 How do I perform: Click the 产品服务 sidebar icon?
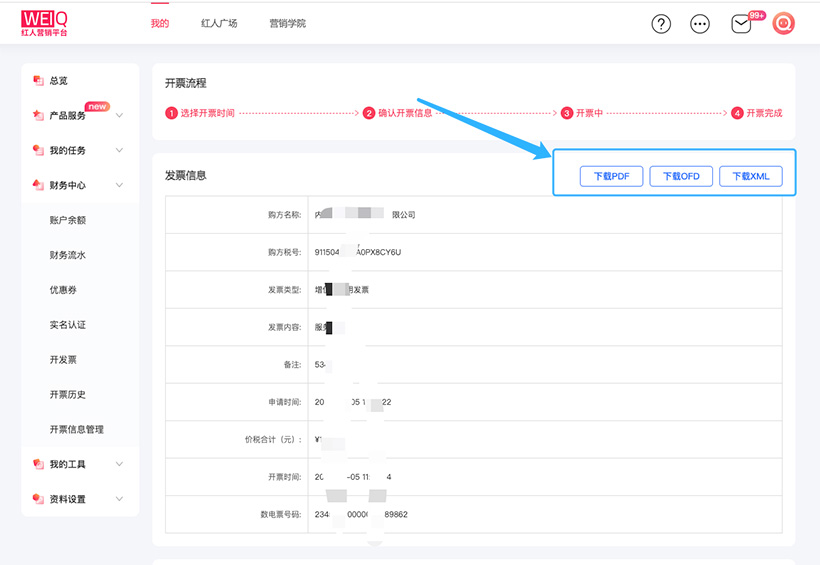click(38, 116)
